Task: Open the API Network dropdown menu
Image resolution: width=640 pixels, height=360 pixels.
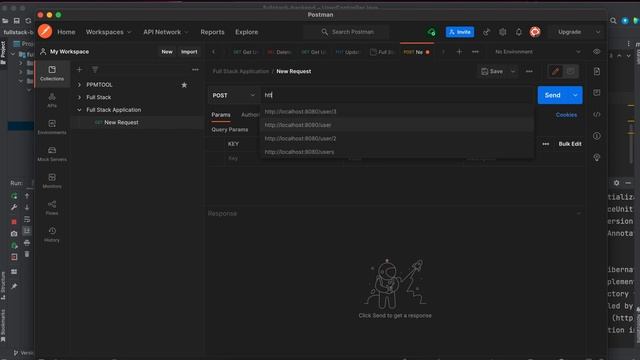Action: click(166, 32)
